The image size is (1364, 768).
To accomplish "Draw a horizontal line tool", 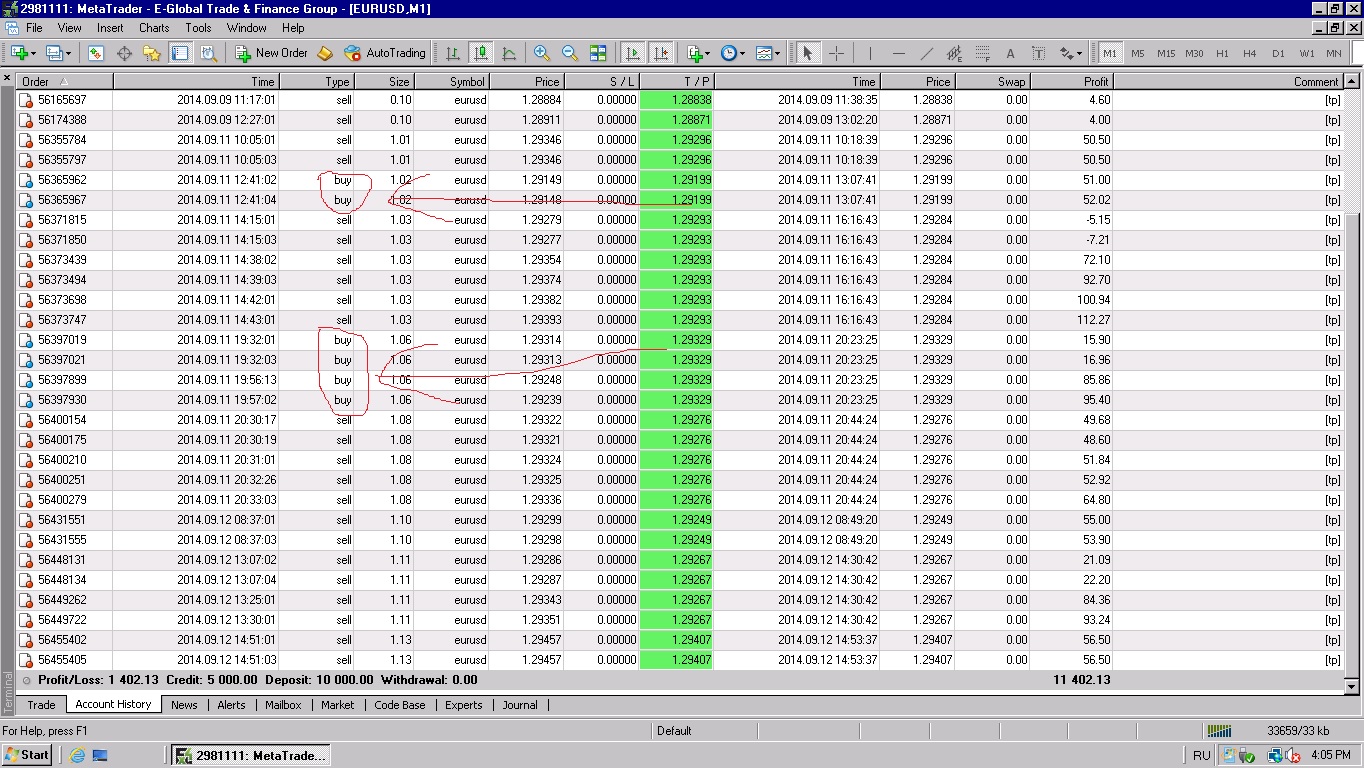I will [898, 53].
